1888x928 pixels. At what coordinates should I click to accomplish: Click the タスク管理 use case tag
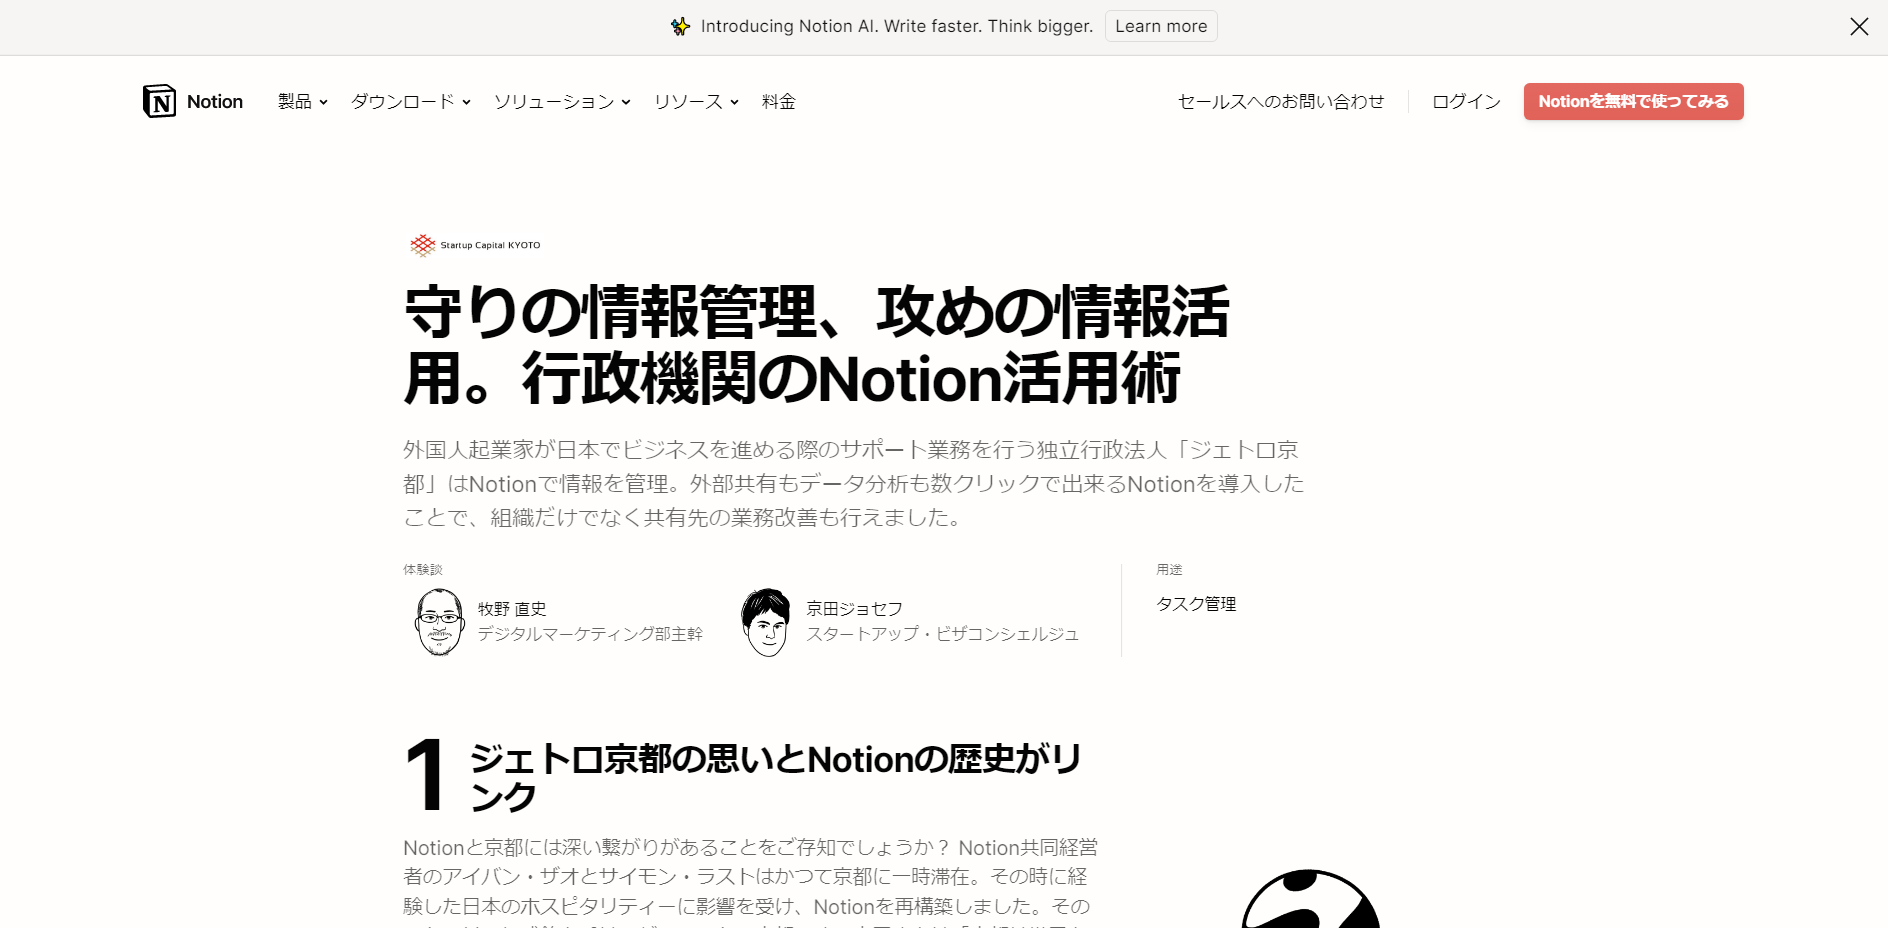coord(1196,604)
